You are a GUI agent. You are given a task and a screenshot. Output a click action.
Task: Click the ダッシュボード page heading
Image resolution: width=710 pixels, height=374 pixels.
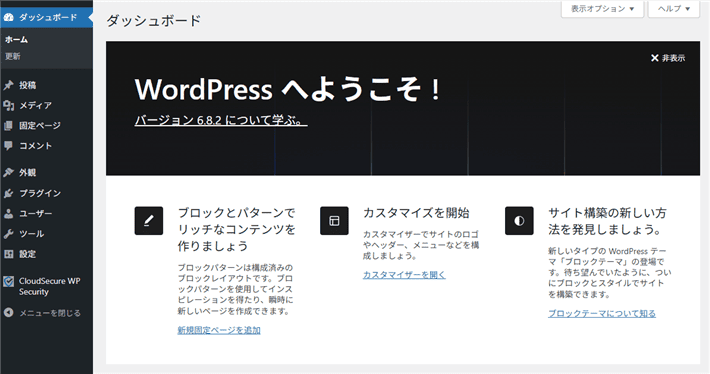pos(154,21)
